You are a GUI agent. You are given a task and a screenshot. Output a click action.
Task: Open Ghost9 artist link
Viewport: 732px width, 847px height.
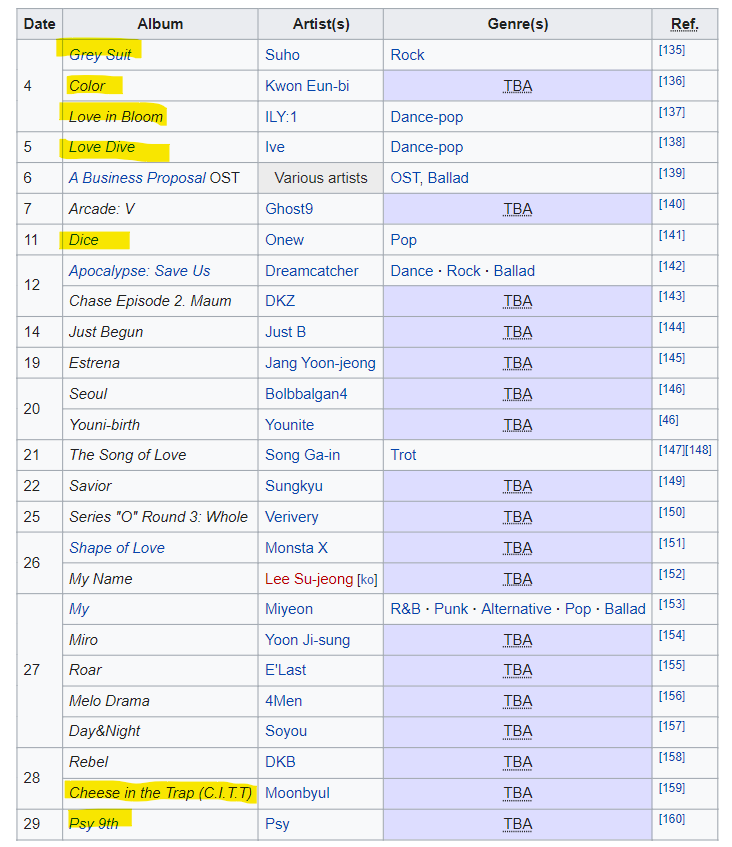pyautogui.click(x=289, y=209)
